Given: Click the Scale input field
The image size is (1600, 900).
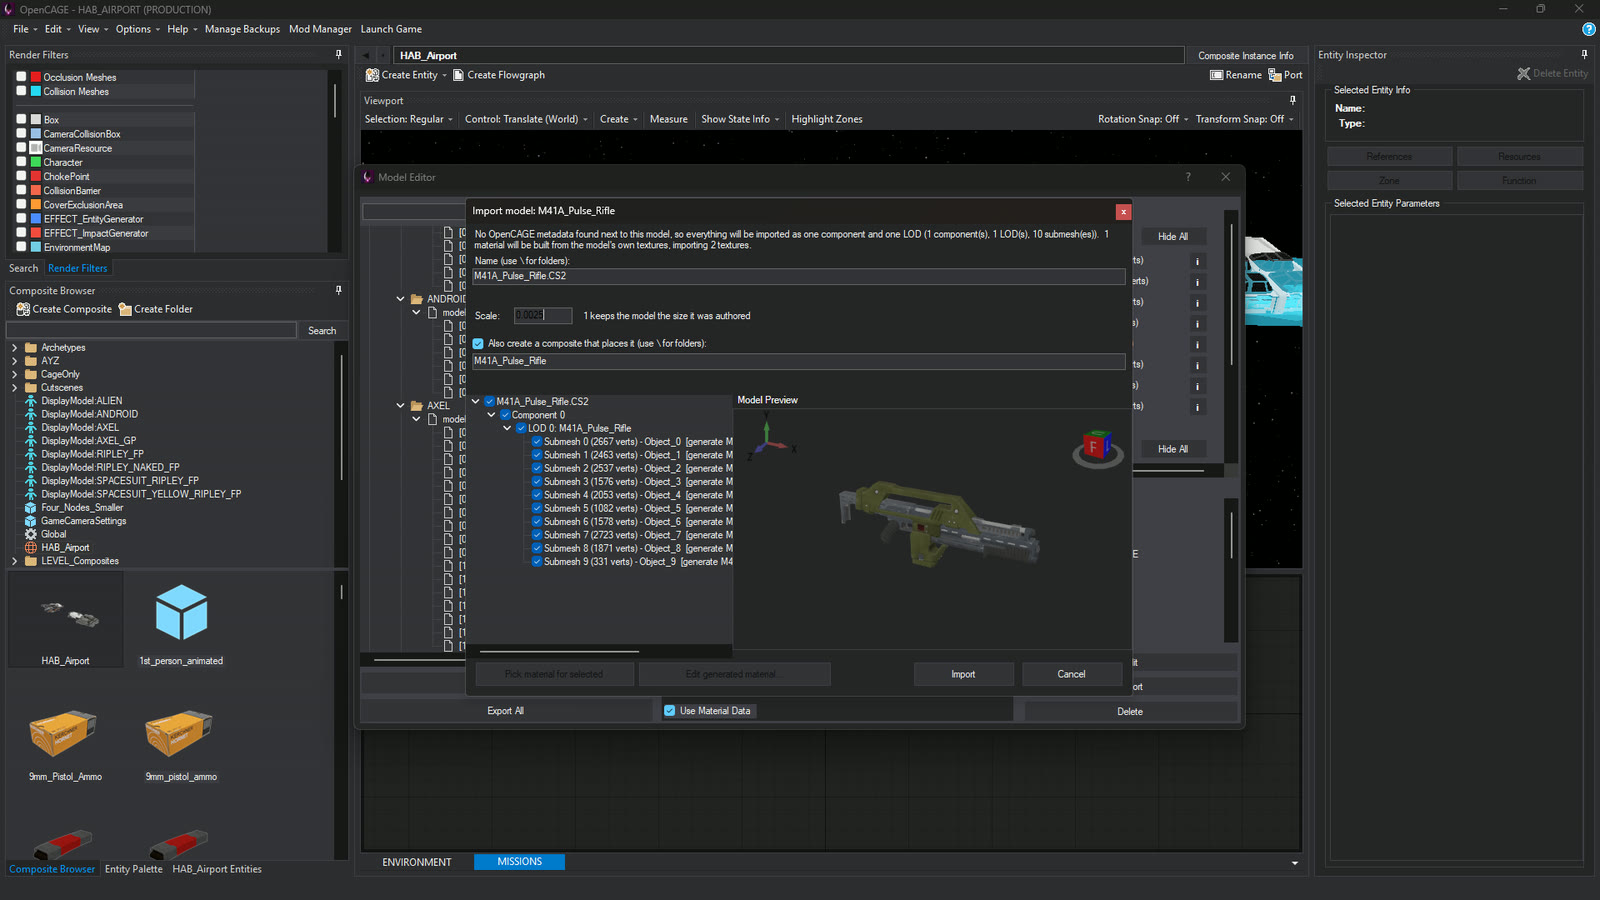Looking at the screenshot, I should coord(543,315).
